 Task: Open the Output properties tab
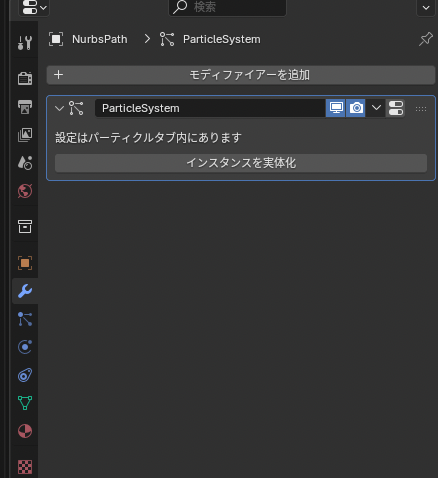click(x=25, y=107)
